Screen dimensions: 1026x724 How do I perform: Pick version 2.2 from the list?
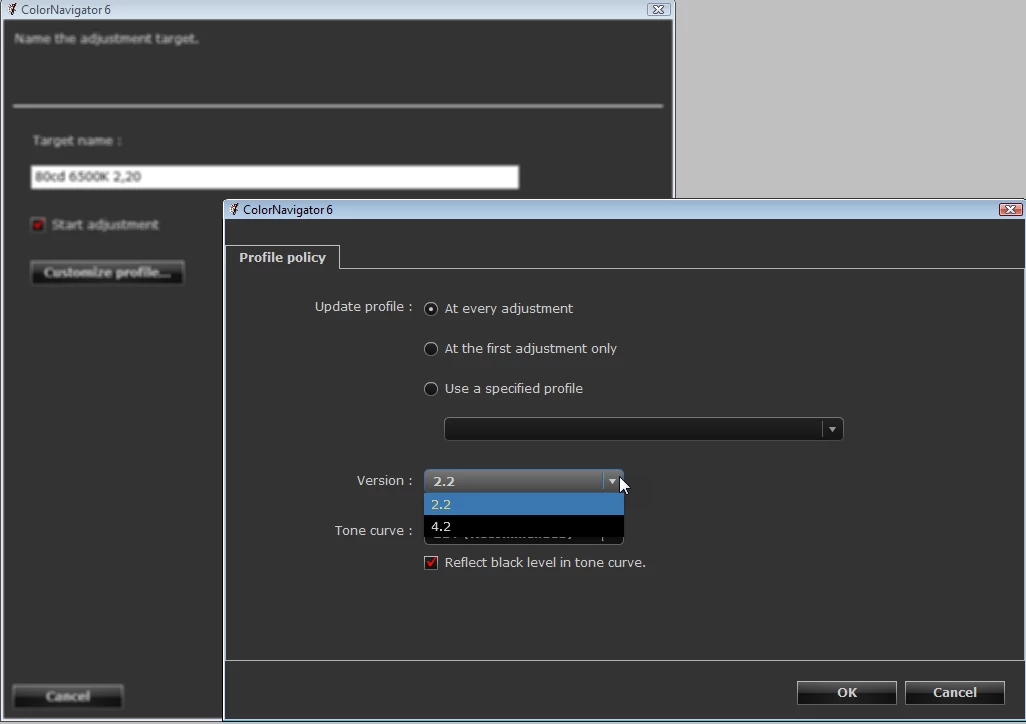tap(523, 505)
